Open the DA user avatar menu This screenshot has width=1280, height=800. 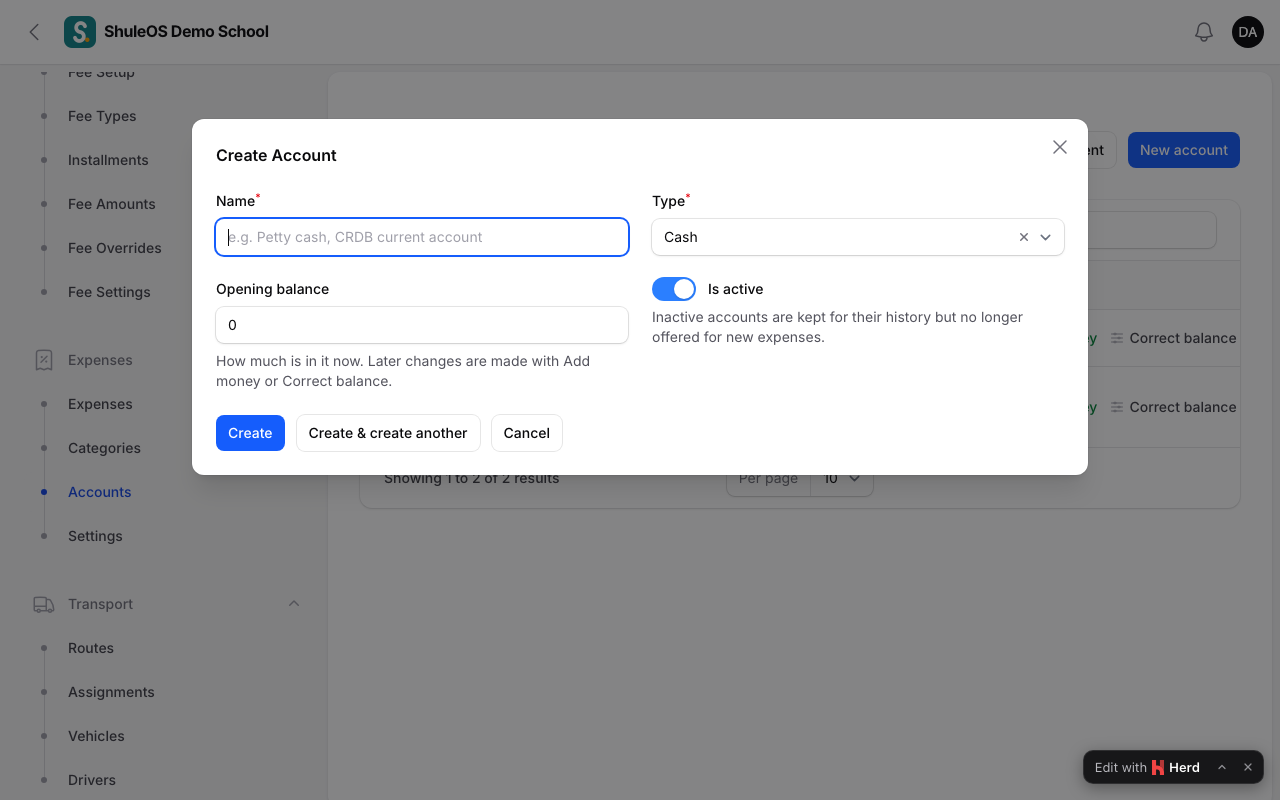point(1248,32)
